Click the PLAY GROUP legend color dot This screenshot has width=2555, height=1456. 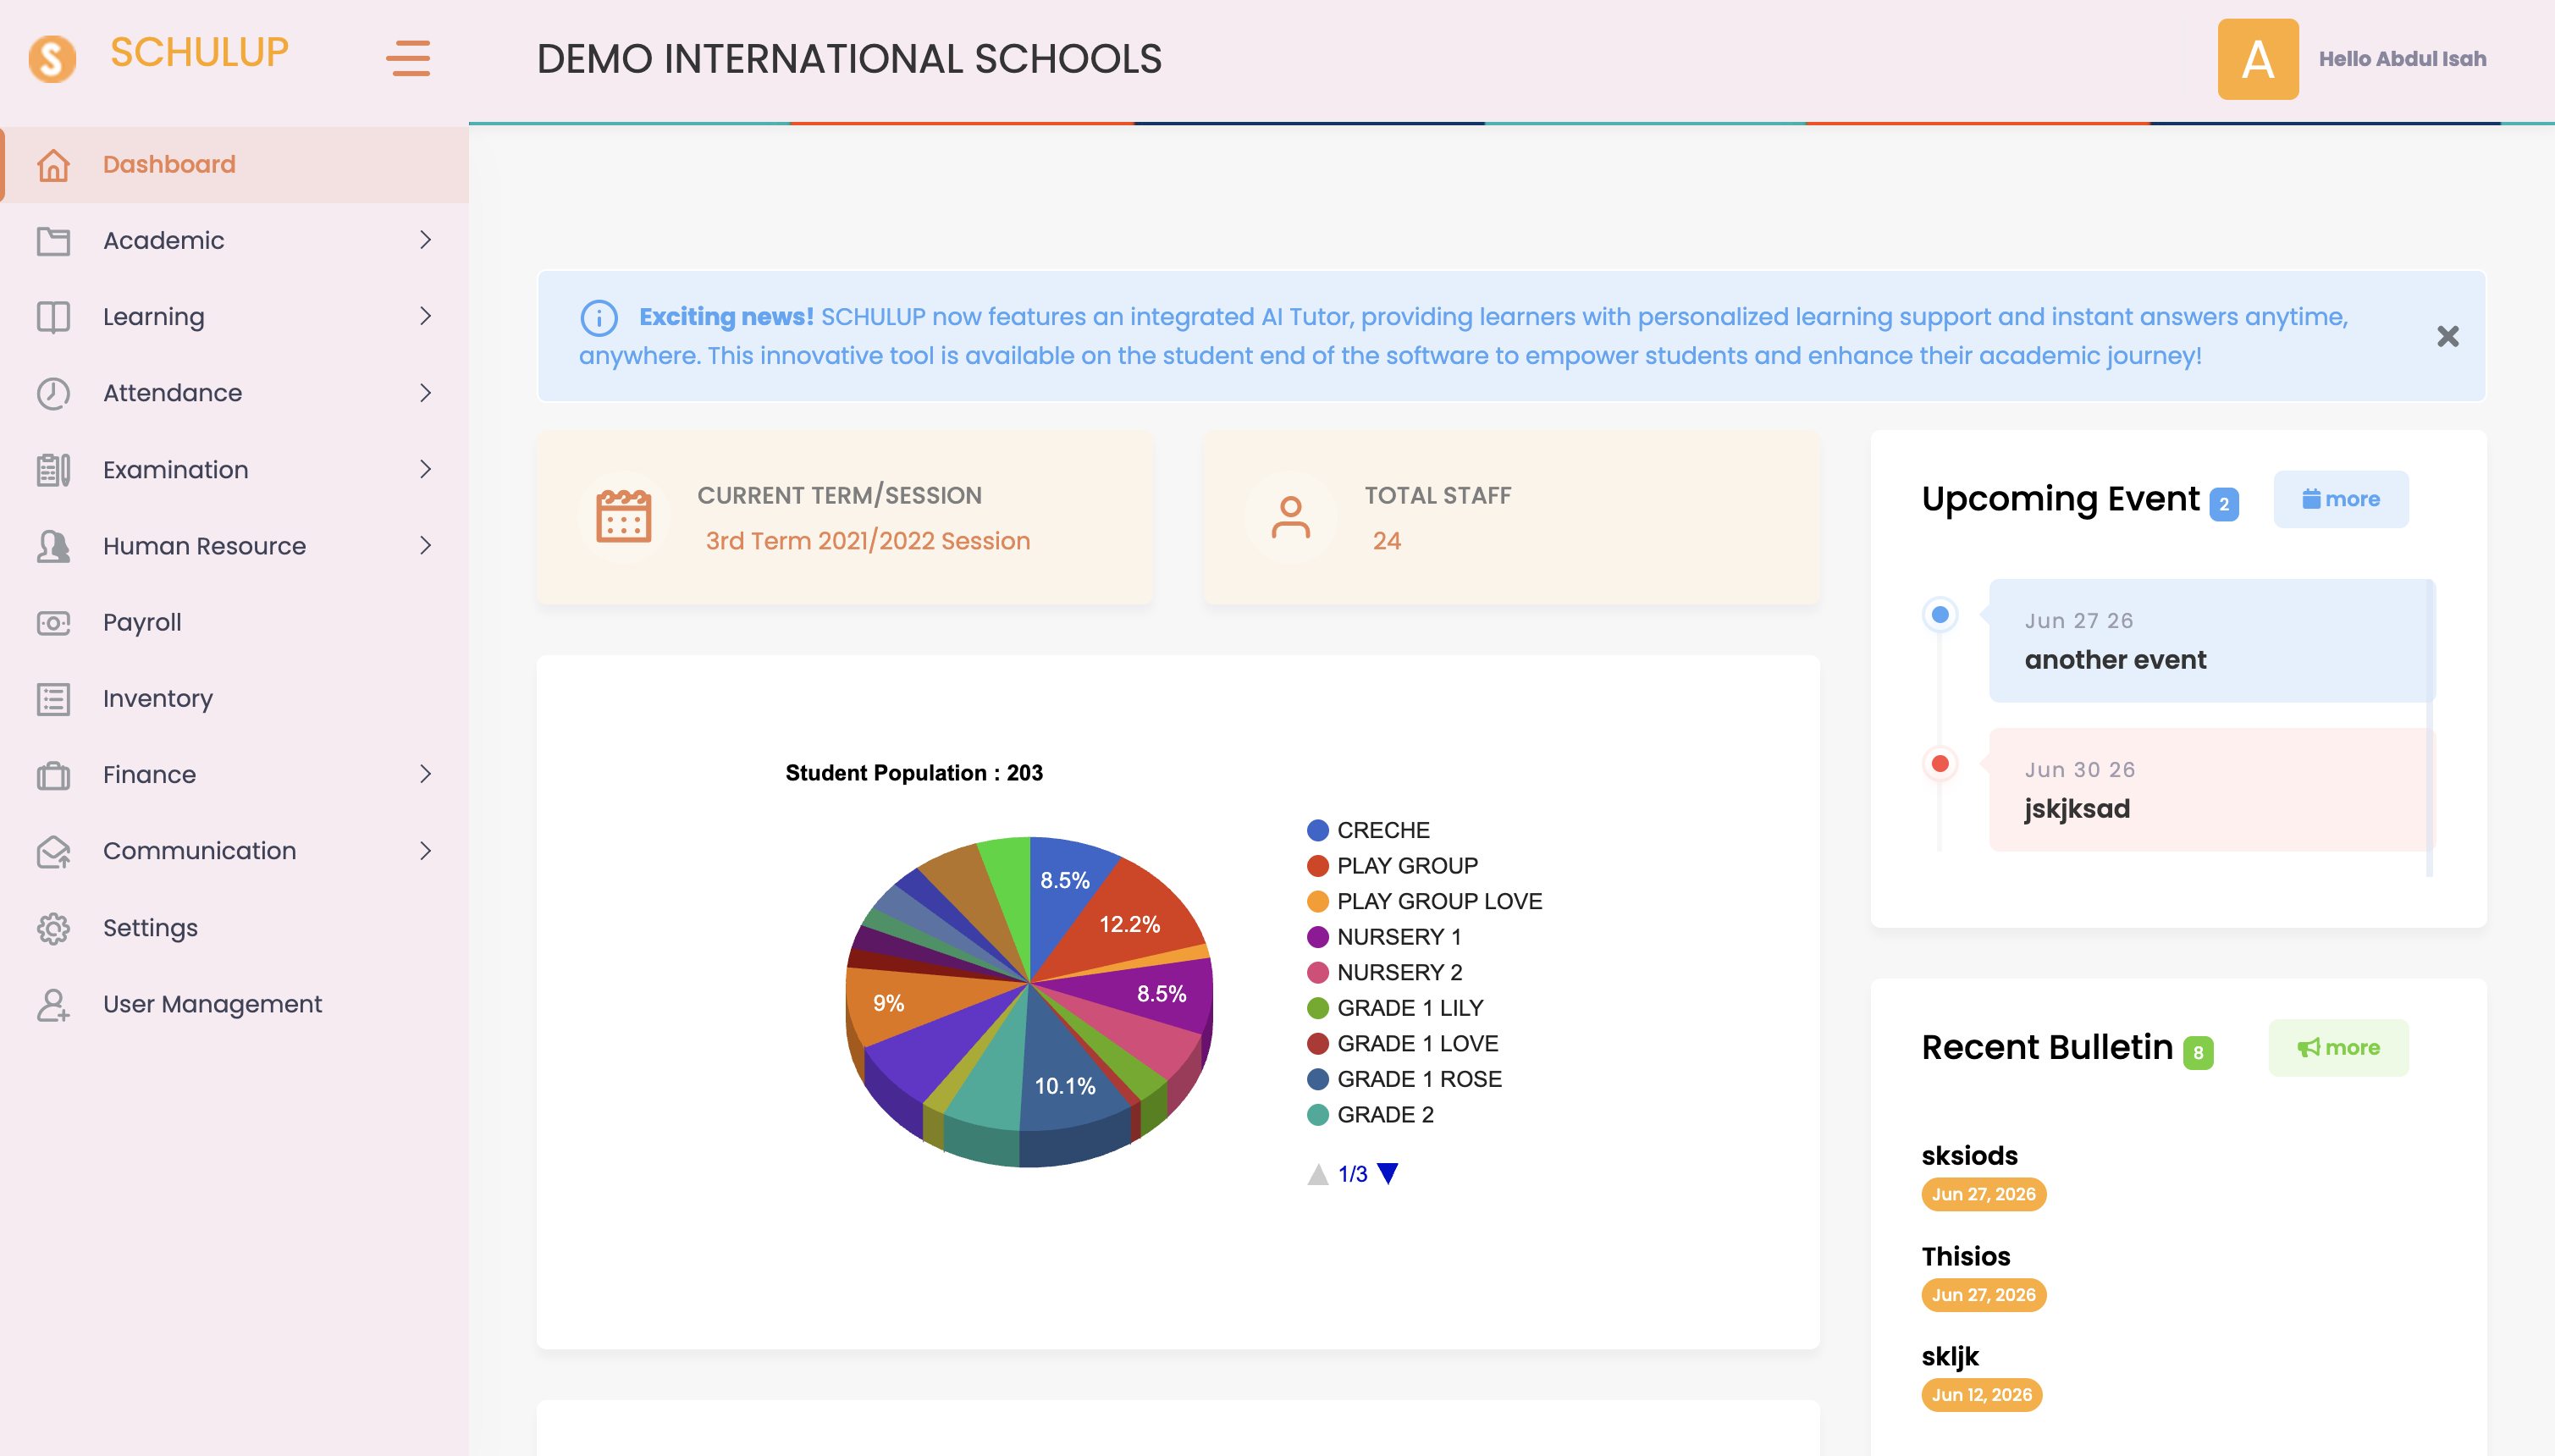[x=1317, y=866]
